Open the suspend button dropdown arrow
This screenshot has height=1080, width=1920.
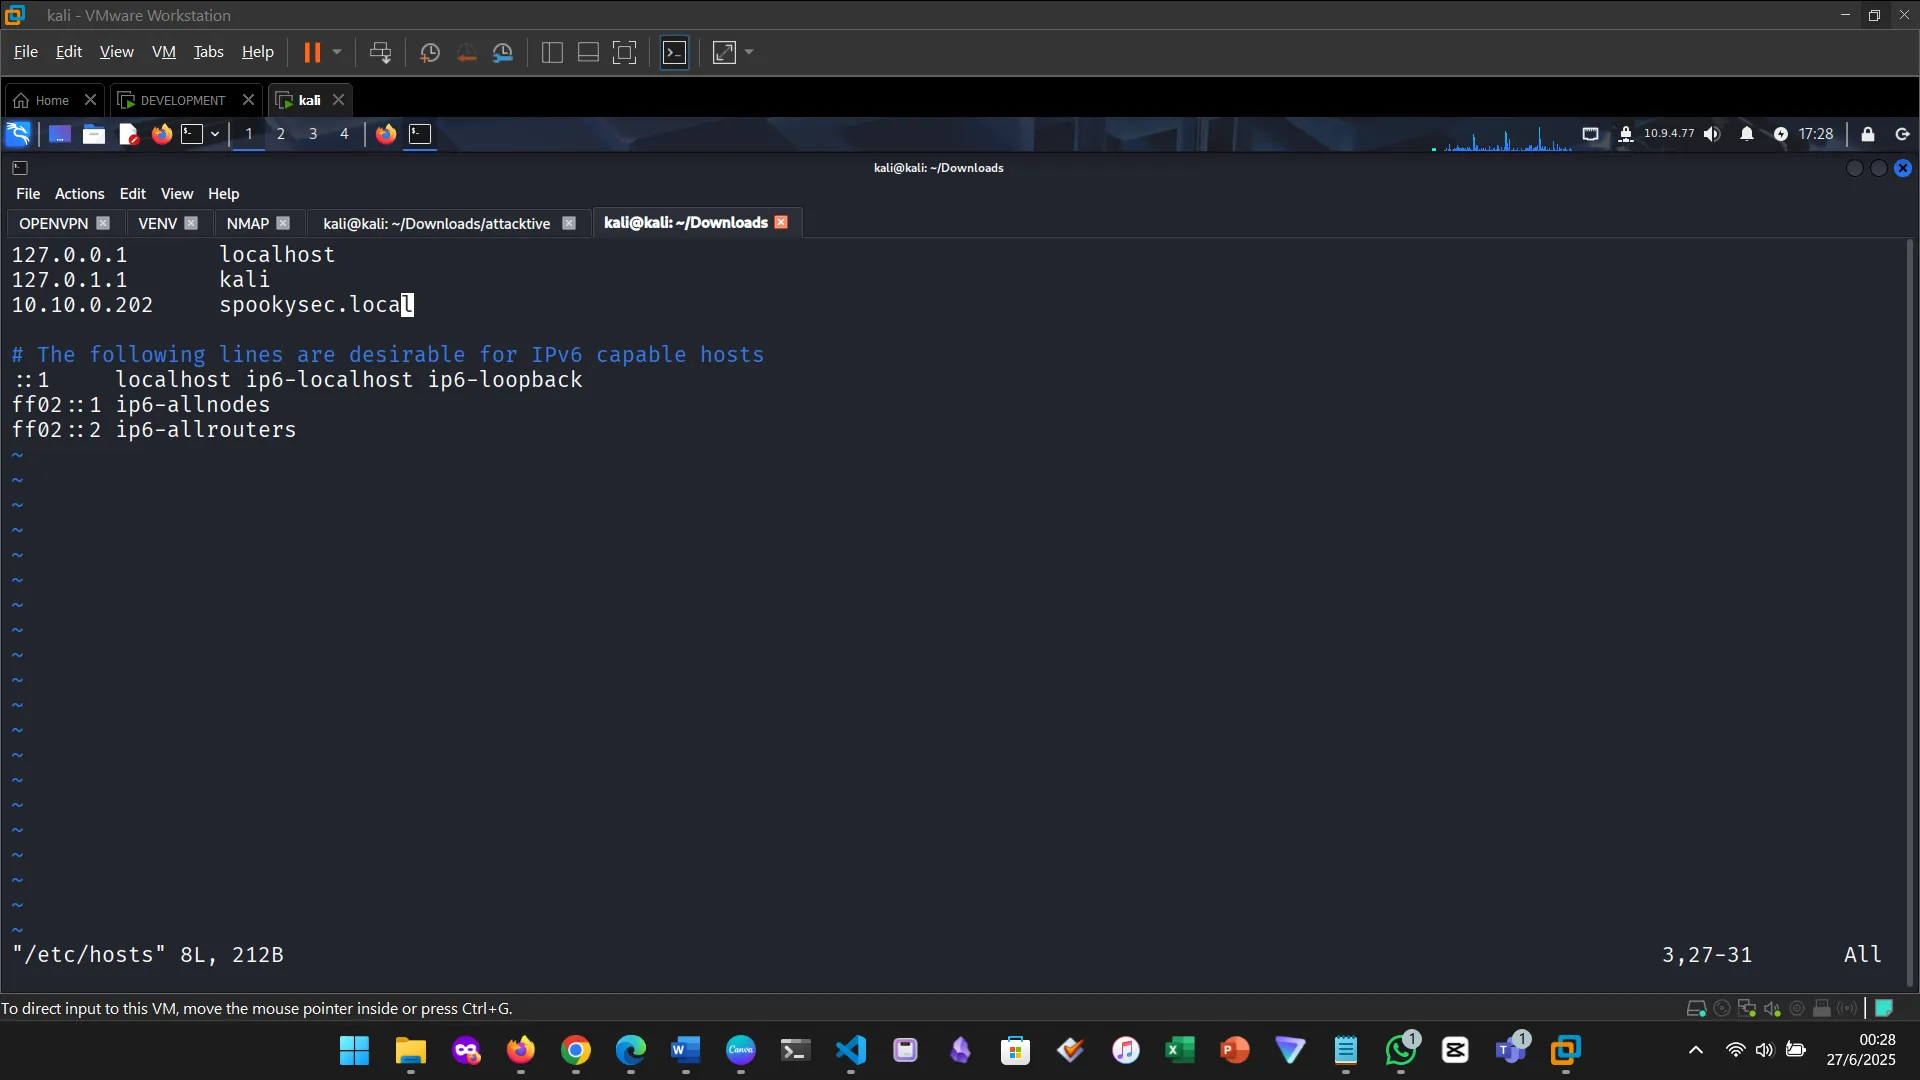click(338, 52)
